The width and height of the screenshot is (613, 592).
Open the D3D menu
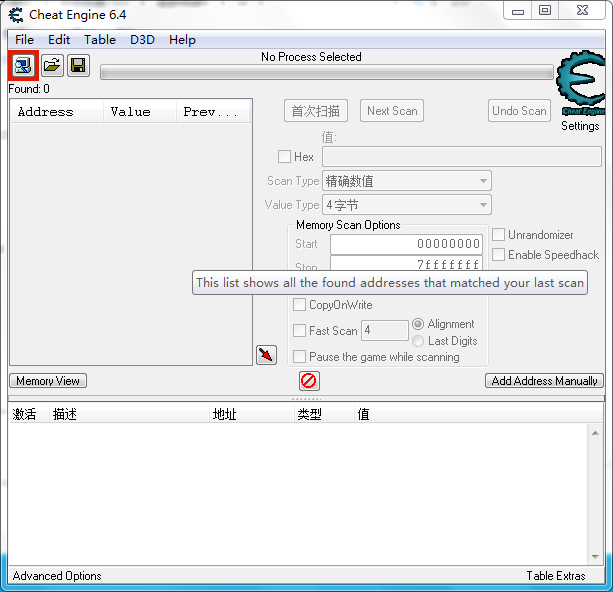click(142, 39)
